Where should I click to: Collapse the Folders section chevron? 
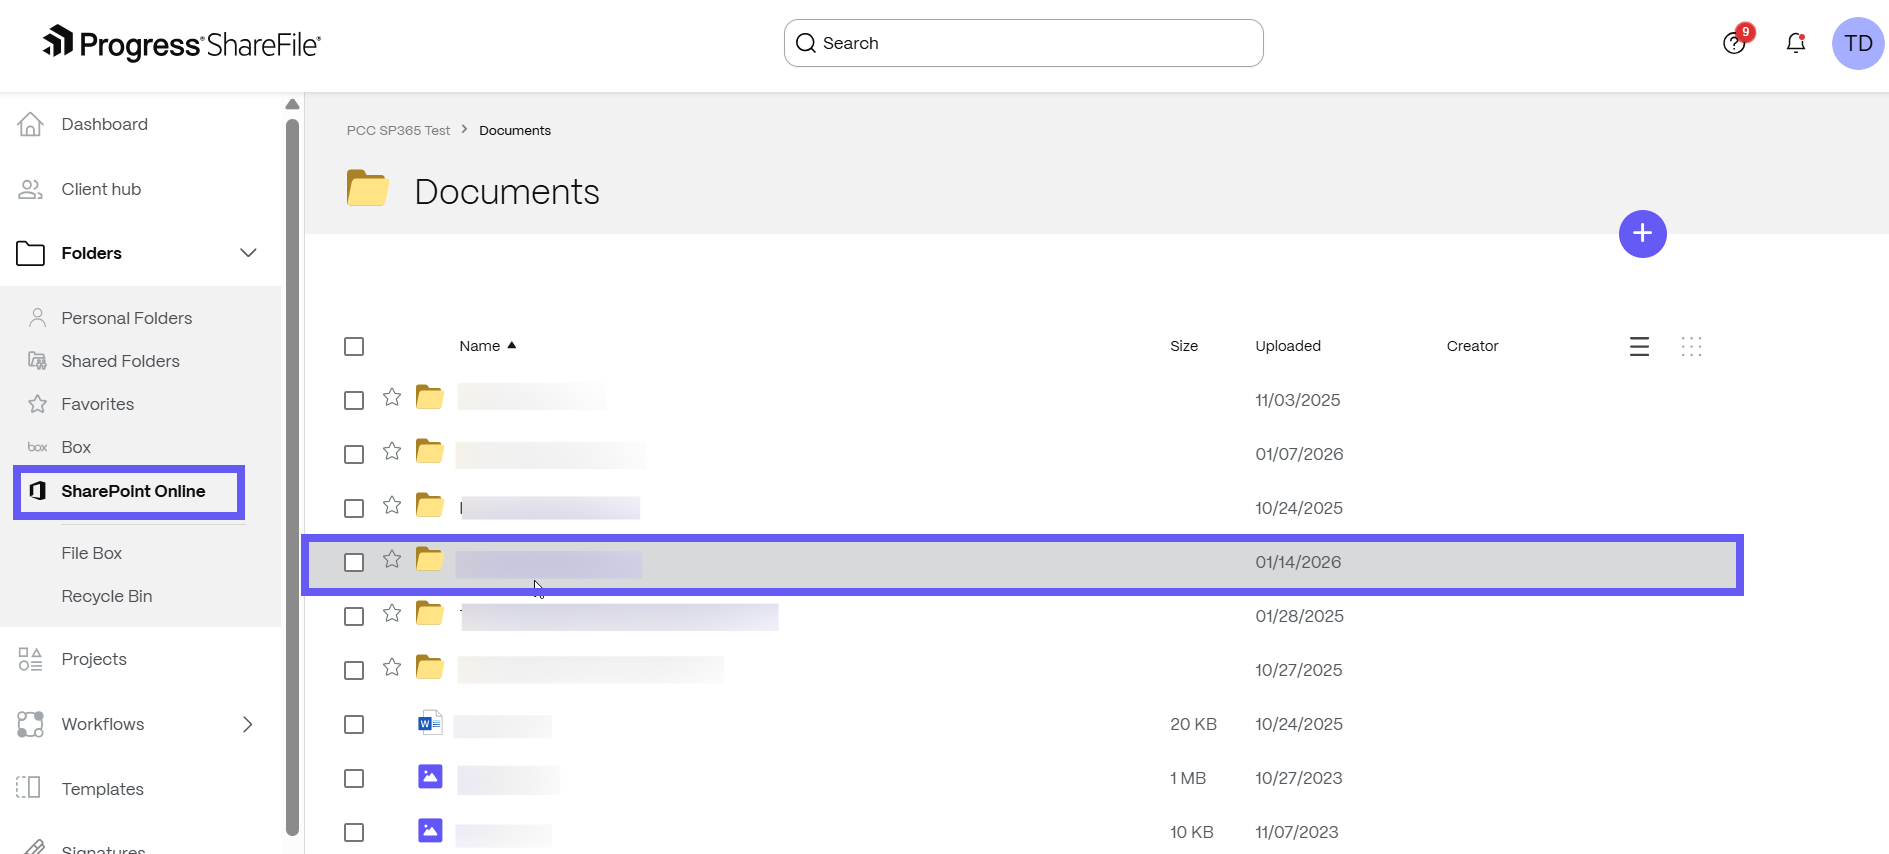click(x=248, y=253)
